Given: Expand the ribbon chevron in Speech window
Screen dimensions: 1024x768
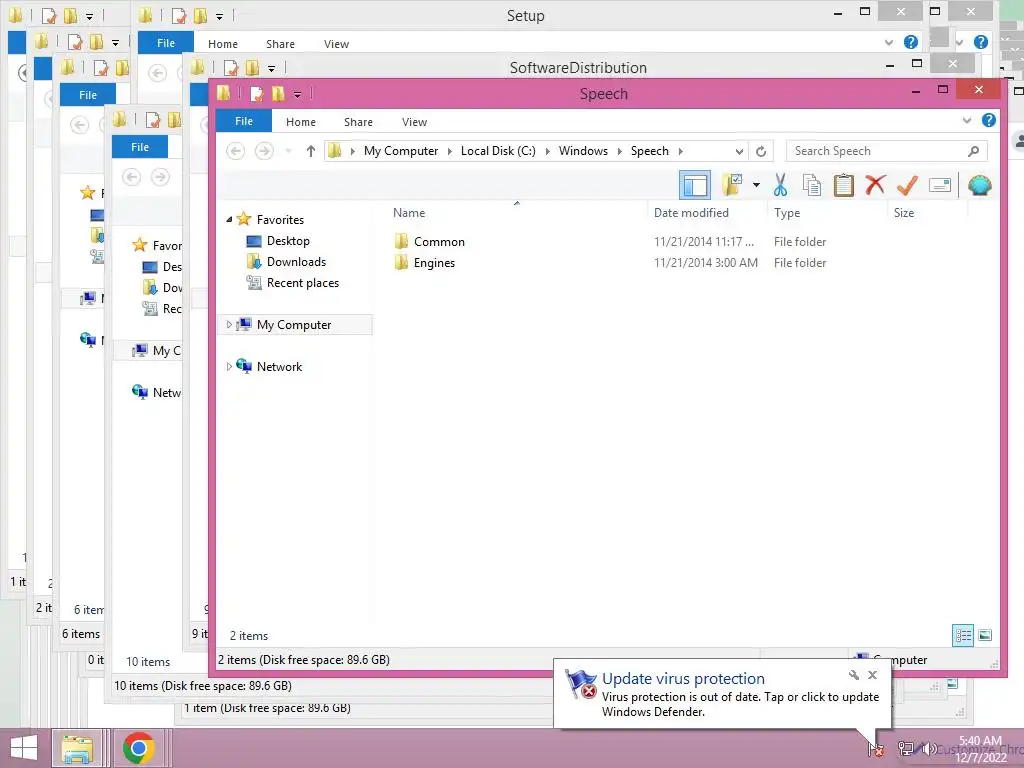Looking at the screenshot, I should coord(967,120).
